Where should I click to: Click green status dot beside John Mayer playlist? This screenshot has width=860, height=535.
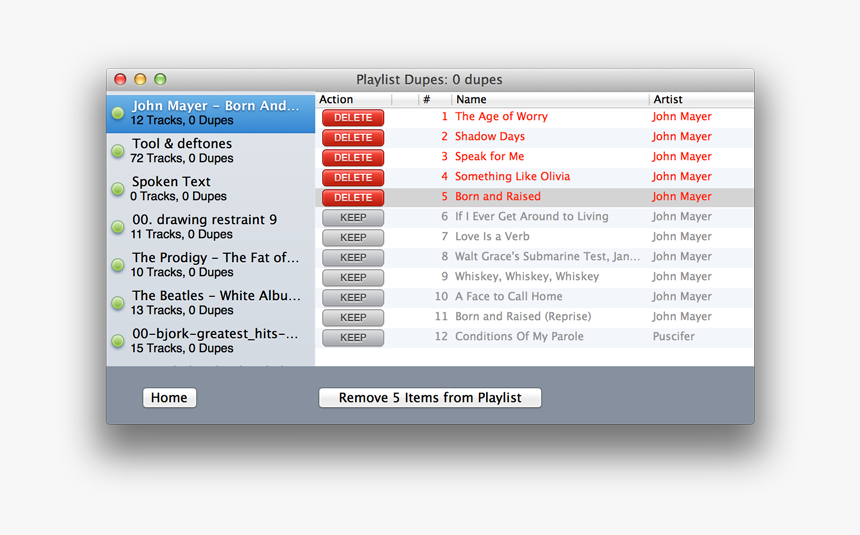tap(118, 113)
